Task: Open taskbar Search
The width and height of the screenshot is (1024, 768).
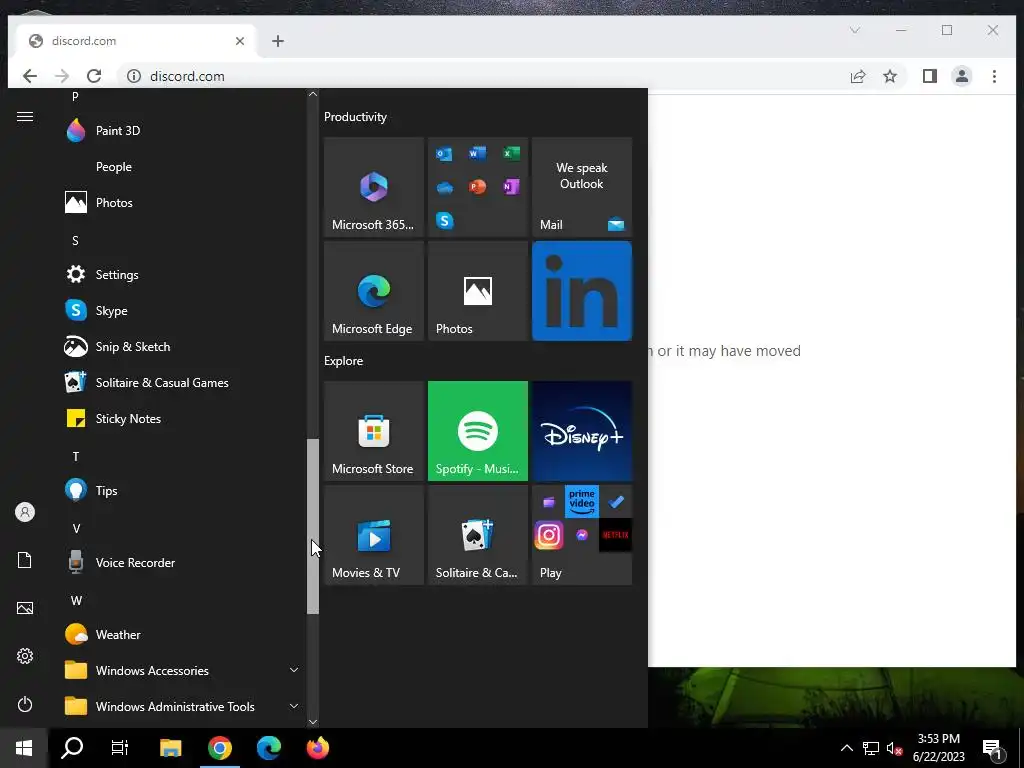Action: [x=72, y=748]
